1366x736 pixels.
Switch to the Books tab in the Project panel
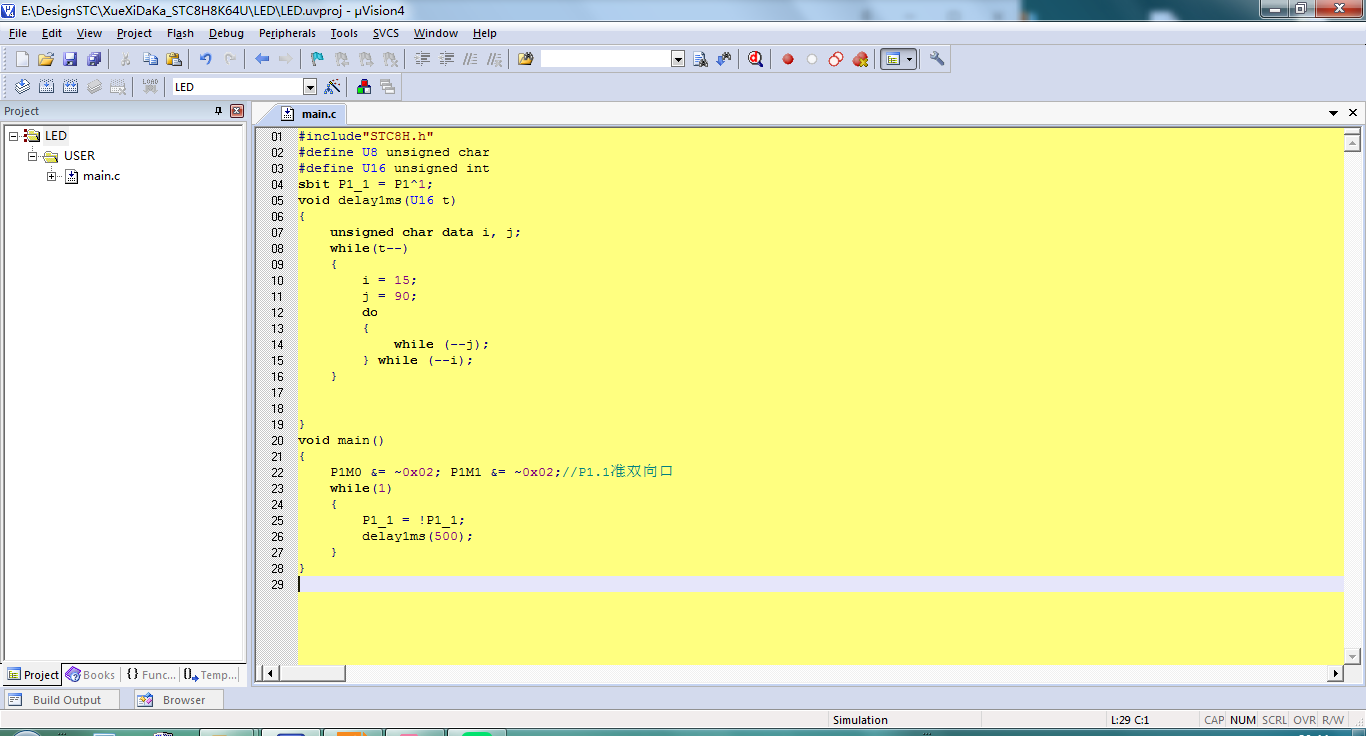(90, 675)
